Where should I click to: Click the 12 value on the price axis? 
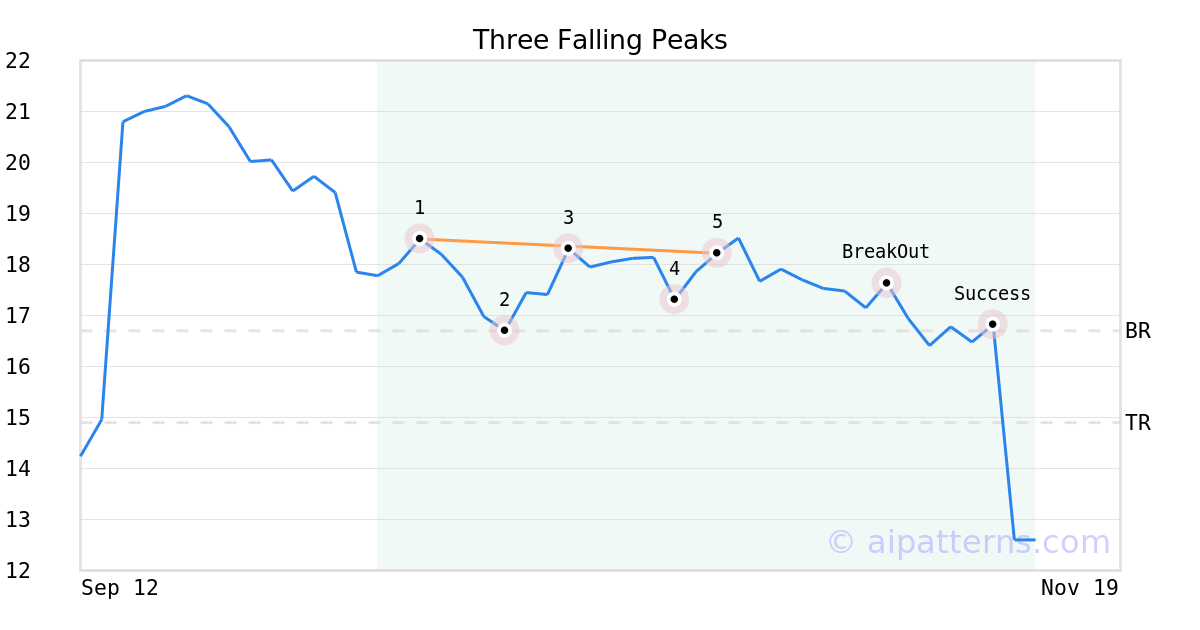coord(18,571)
